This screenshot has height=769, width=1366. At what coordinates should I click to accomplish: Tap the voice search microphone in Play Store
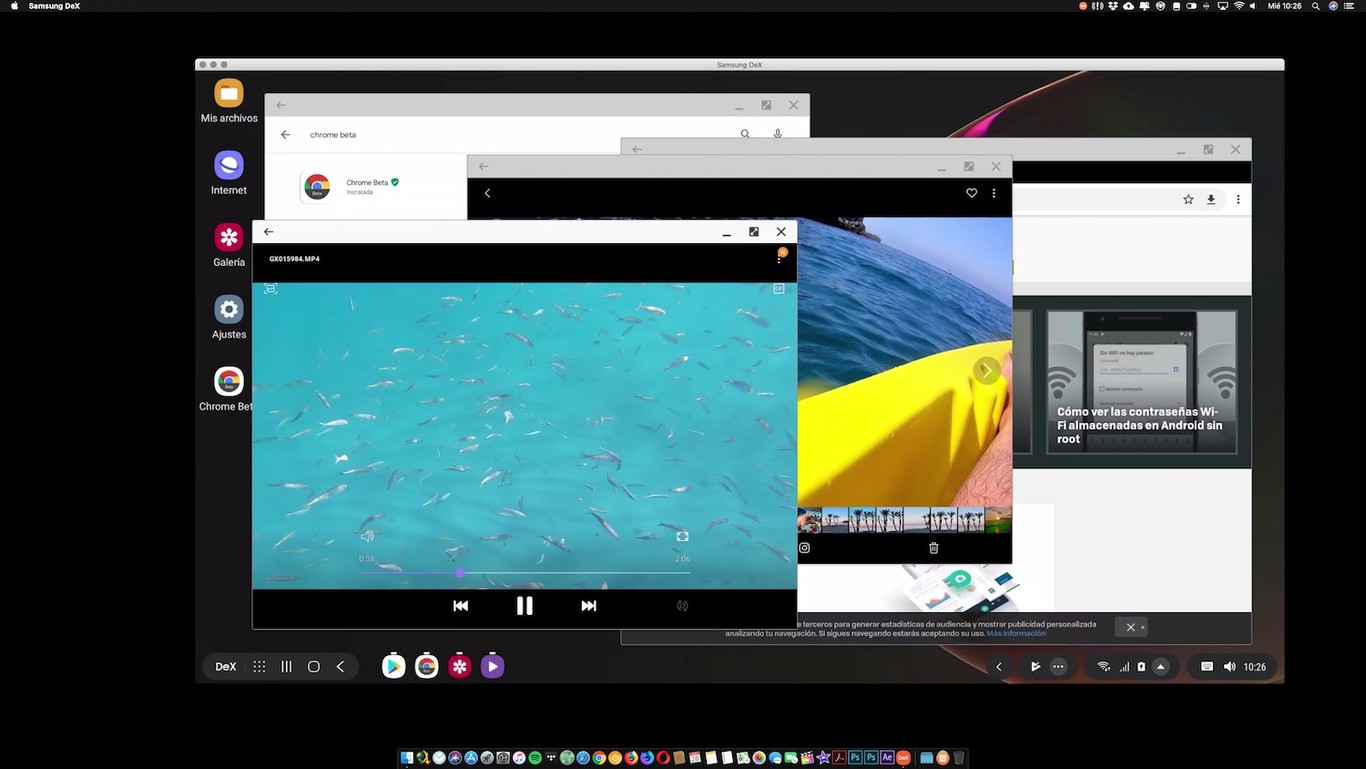[777, 133]
